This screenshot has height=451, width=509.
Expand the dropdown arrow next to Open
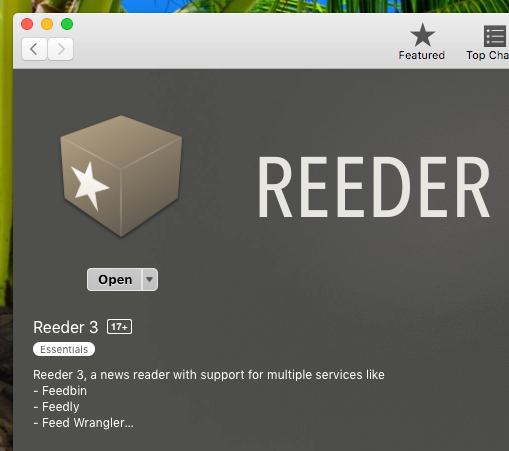(x=150, y=279)
